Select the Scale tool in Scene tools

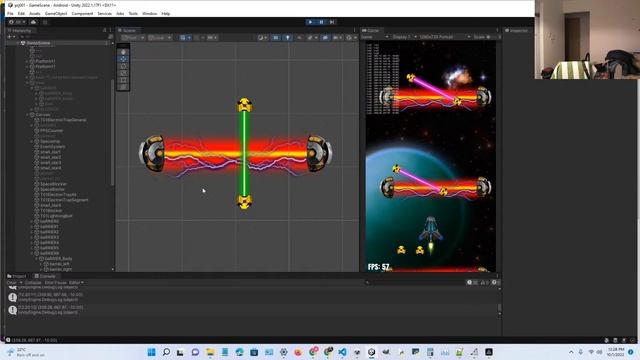point(123,73)
